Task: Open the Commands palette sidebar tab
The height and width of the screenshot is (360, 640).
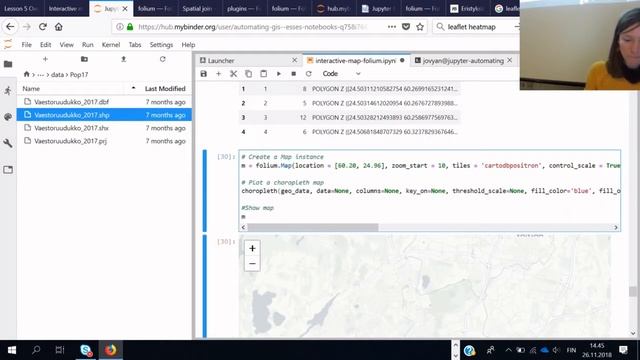Action: coord(8,117)
